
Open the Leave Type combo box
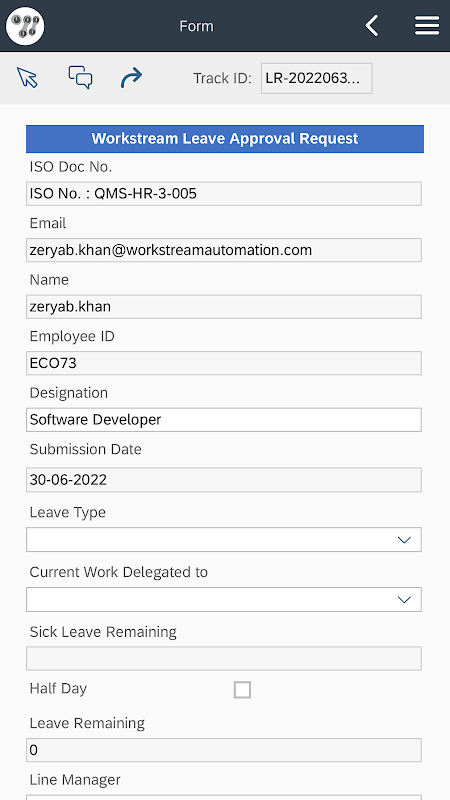pyautogui.click(x=224, y=540)
